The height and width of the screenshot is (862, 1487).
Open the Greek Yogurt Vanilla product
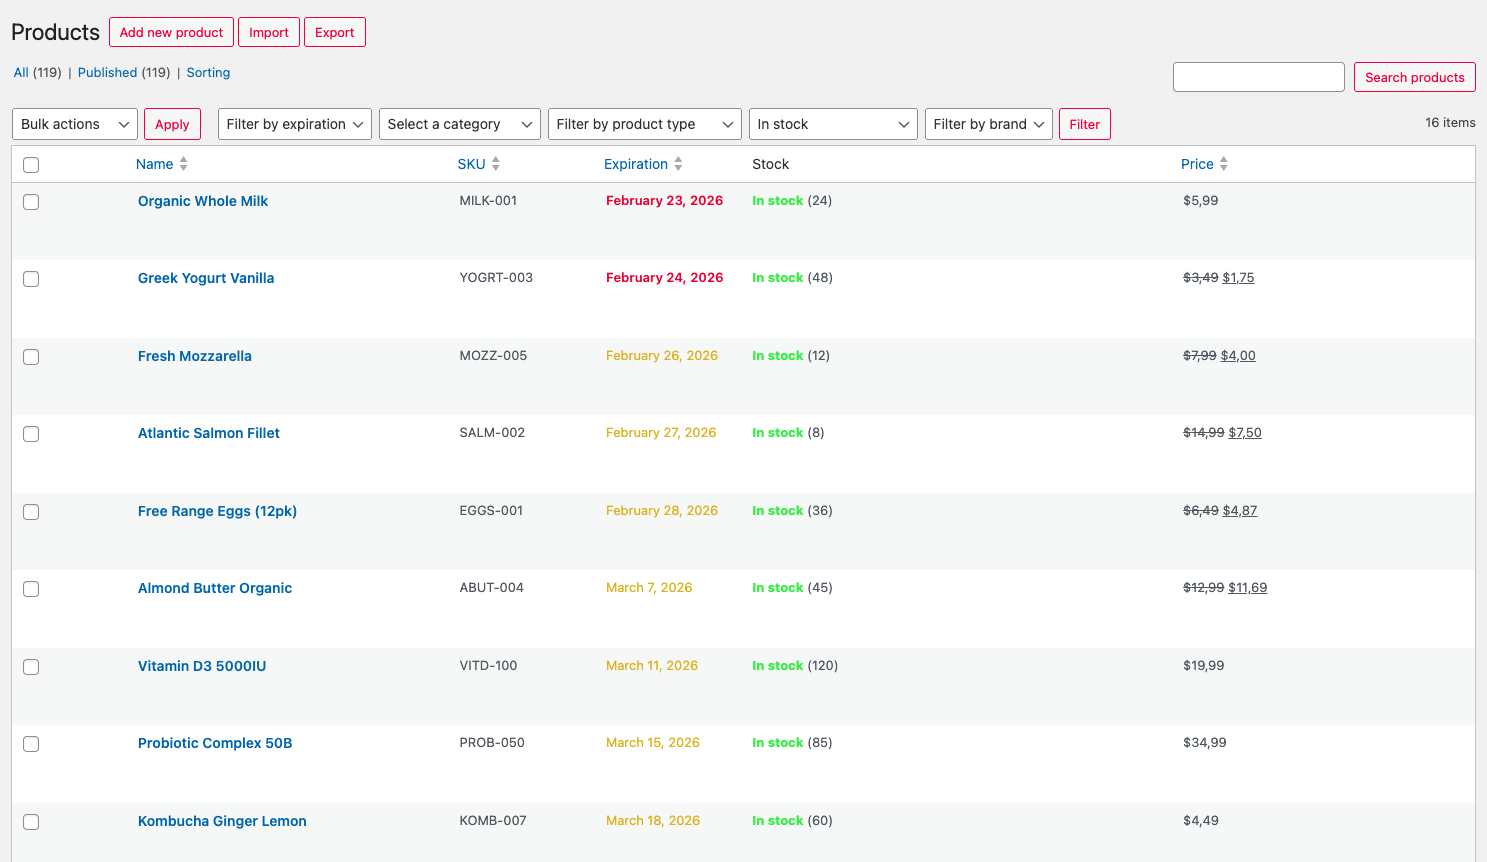[x=206, y=278]
